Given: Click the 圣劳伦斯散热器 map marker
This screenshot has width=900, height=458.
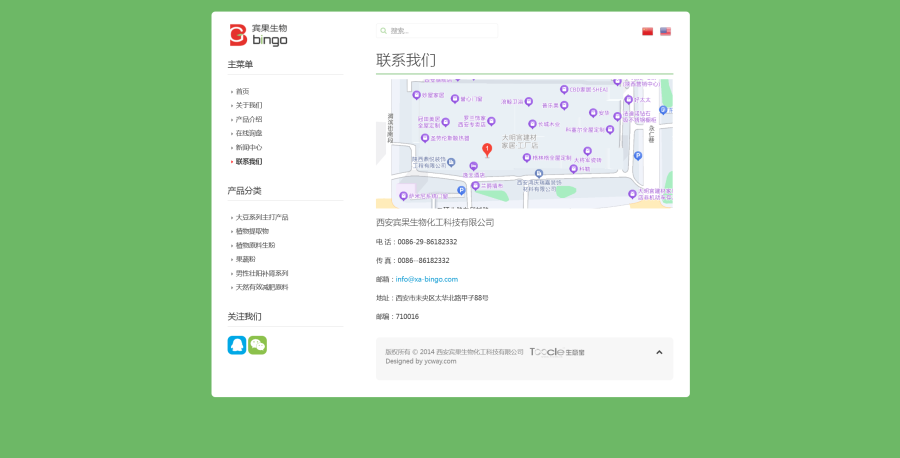Looking at the screenshot, I should tap(425, 138).
